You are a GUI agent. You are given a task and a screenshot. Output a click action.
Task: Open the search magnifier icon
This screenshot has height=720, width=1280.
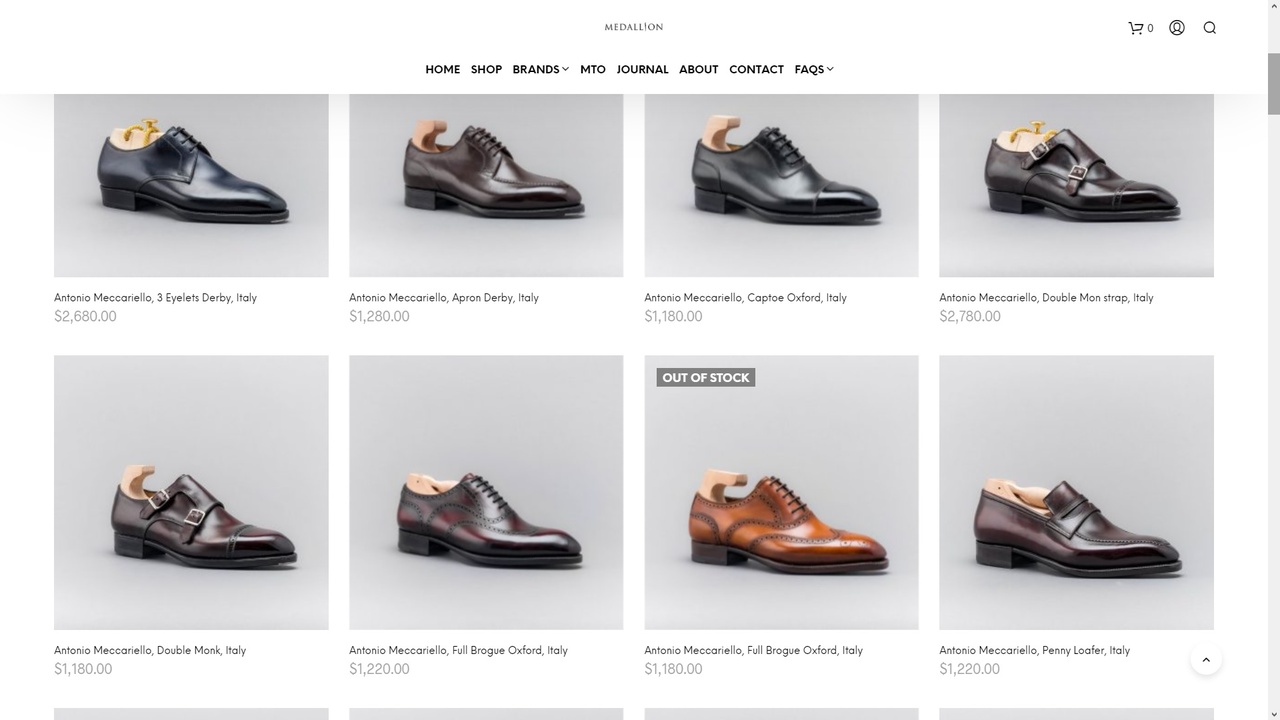pyautogui.click(x=1210, y=28)
